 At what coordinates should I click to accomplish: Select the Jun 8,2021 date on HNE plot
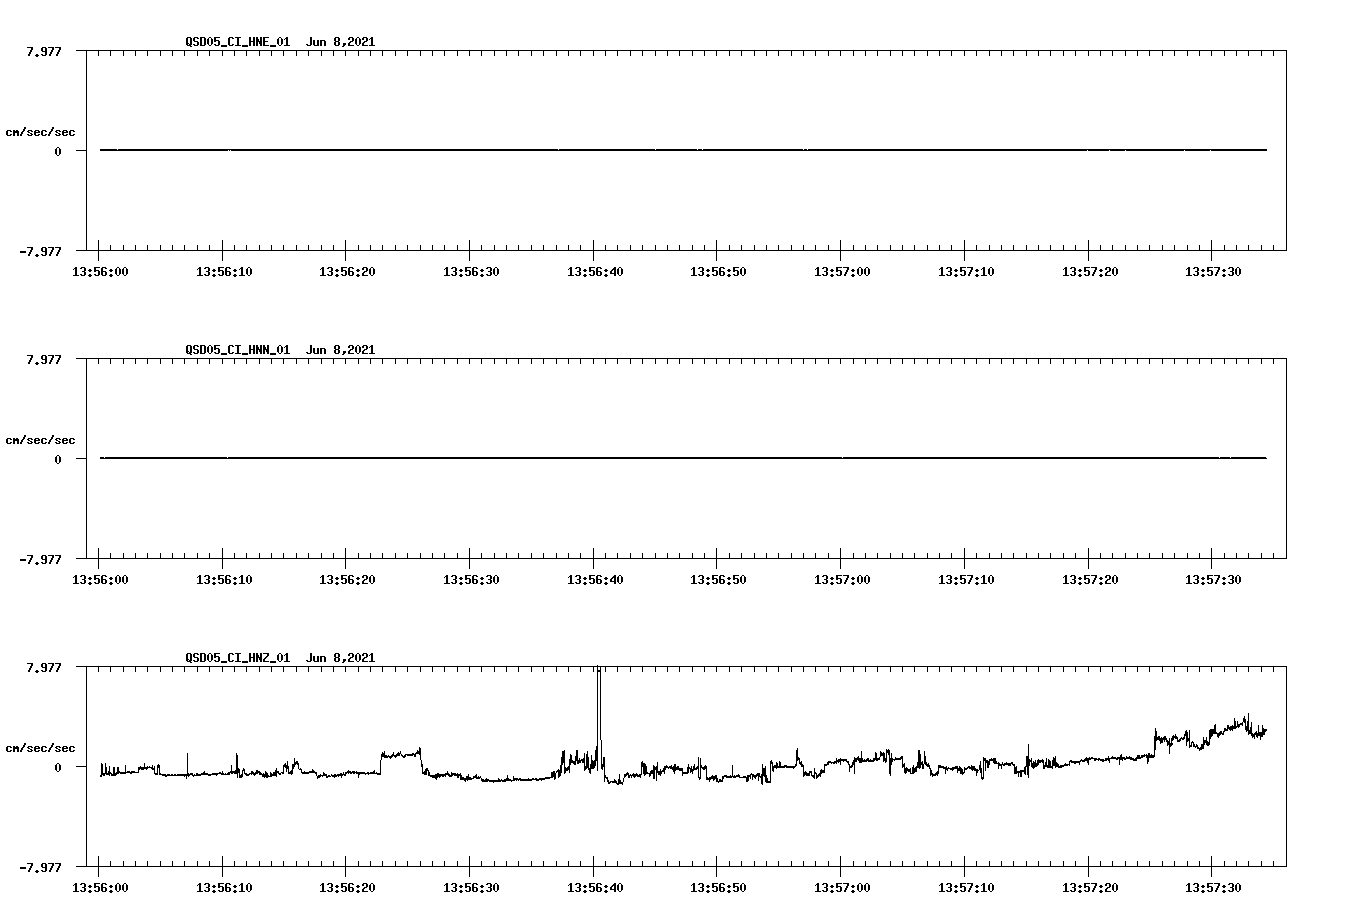click(341, 42)
